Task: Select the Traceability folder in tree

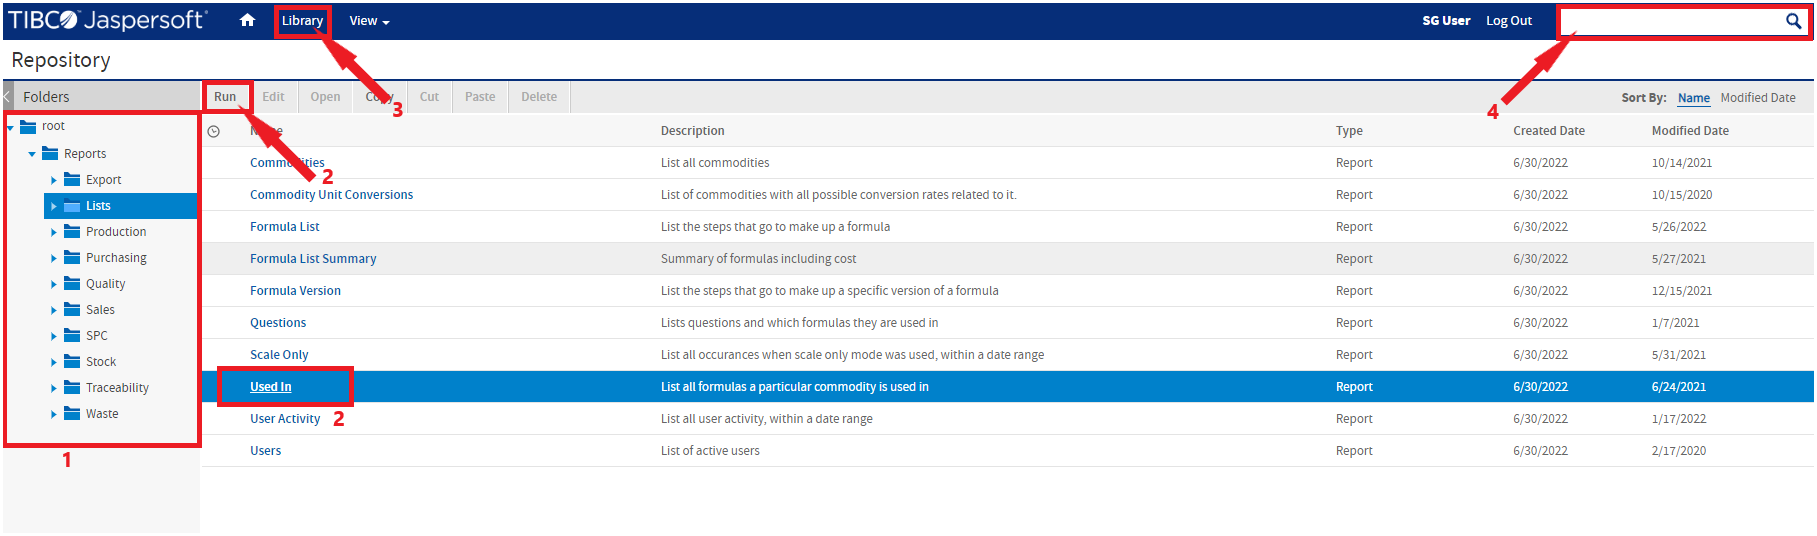Action: coord(117,388)
